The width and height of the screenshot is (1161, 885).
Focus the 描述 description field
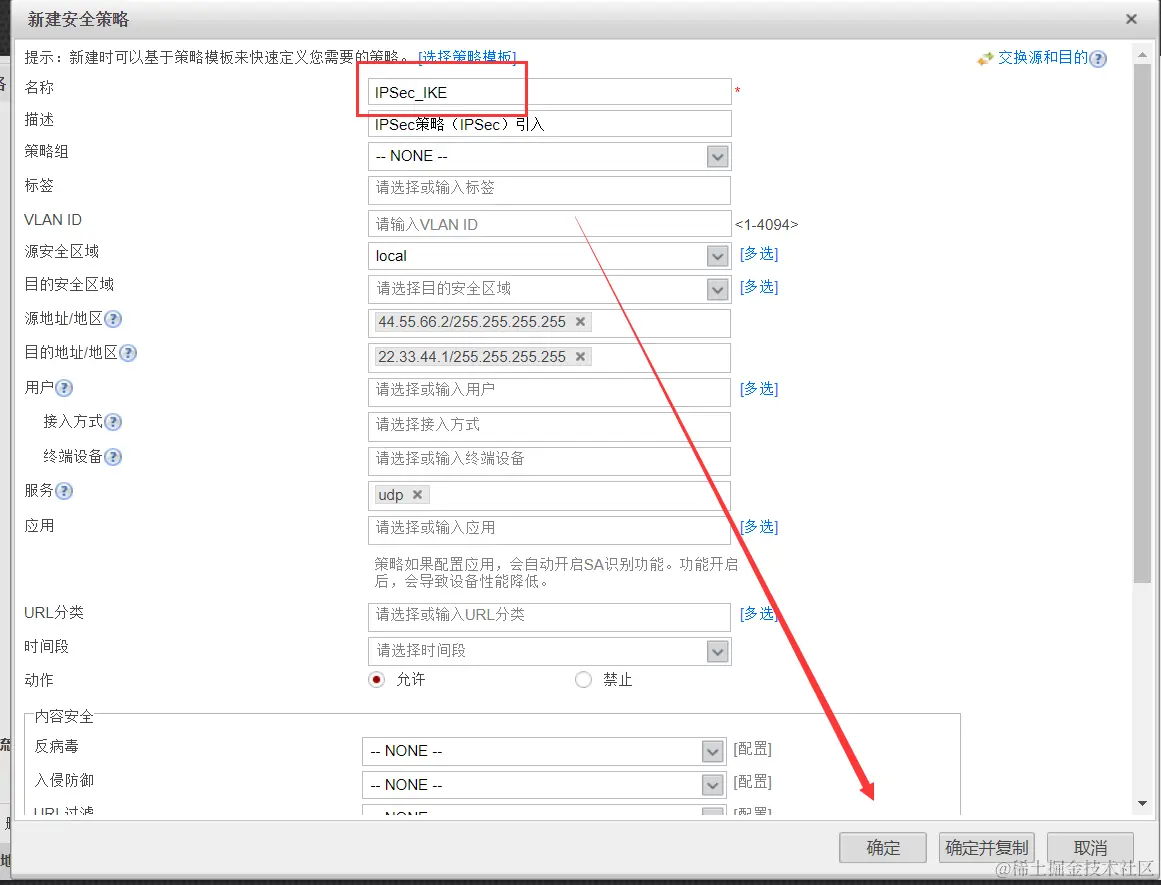point(549,124)
